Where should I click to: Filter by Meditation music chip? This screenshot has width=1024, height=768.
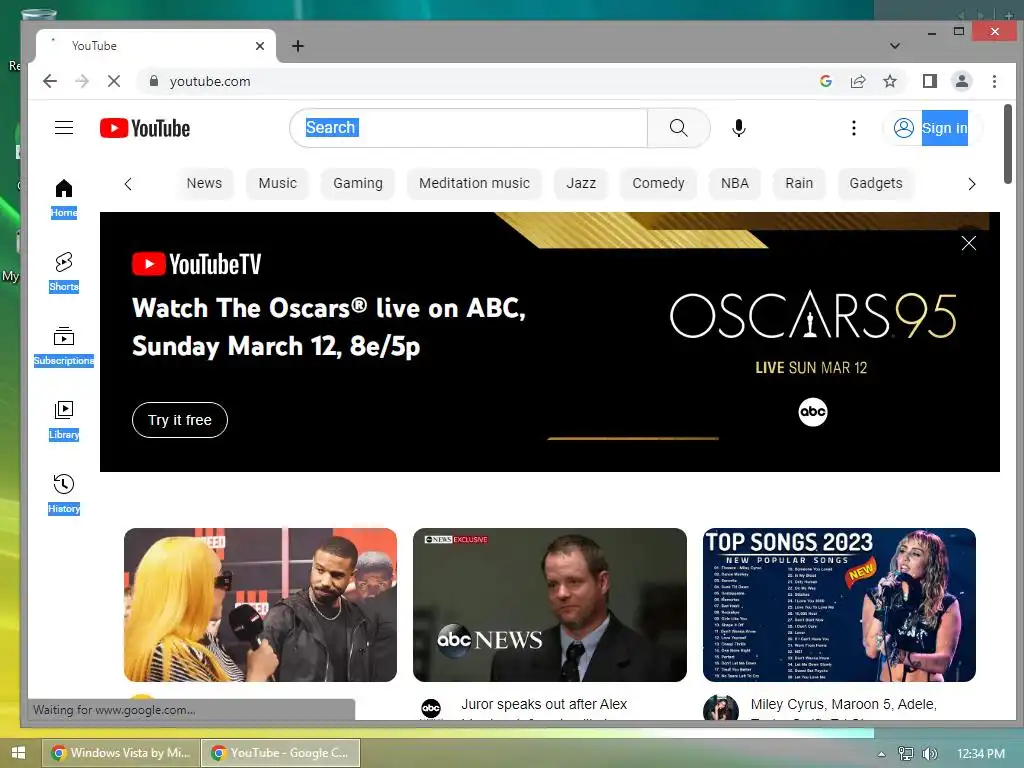click(475, 184)
